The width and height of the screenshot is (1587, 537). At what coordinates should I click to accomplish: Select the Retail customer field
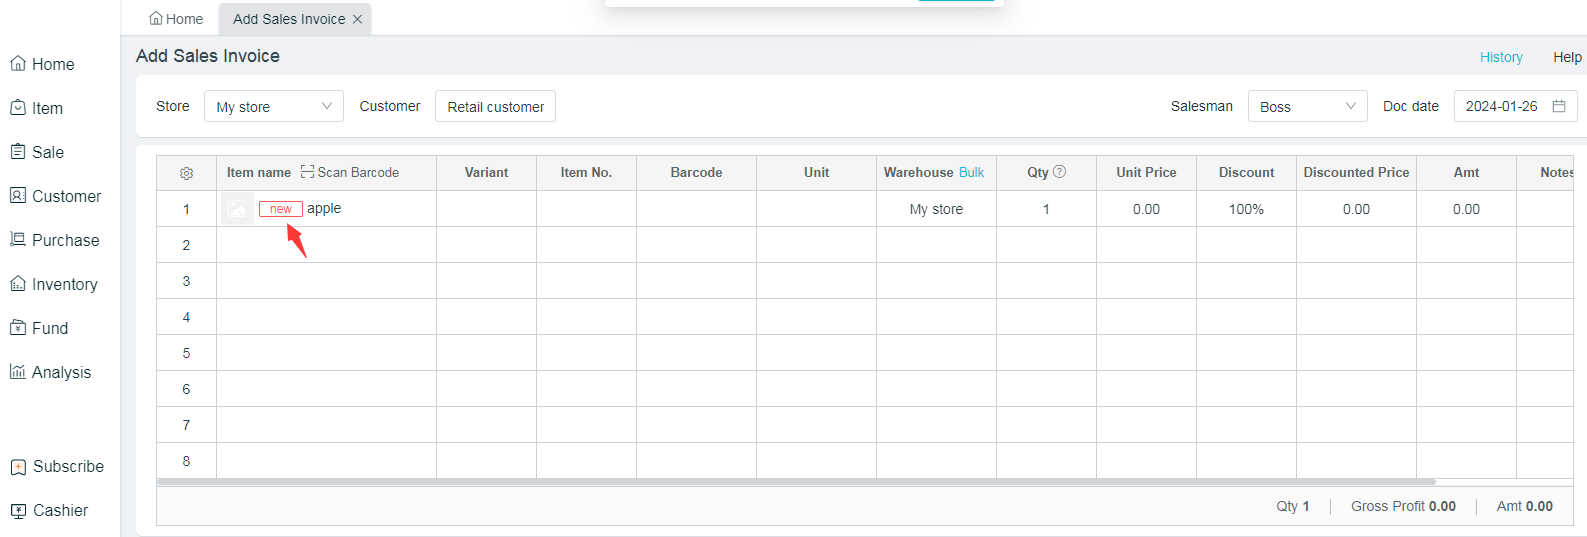pyautogui.click(x=495, y=106)
